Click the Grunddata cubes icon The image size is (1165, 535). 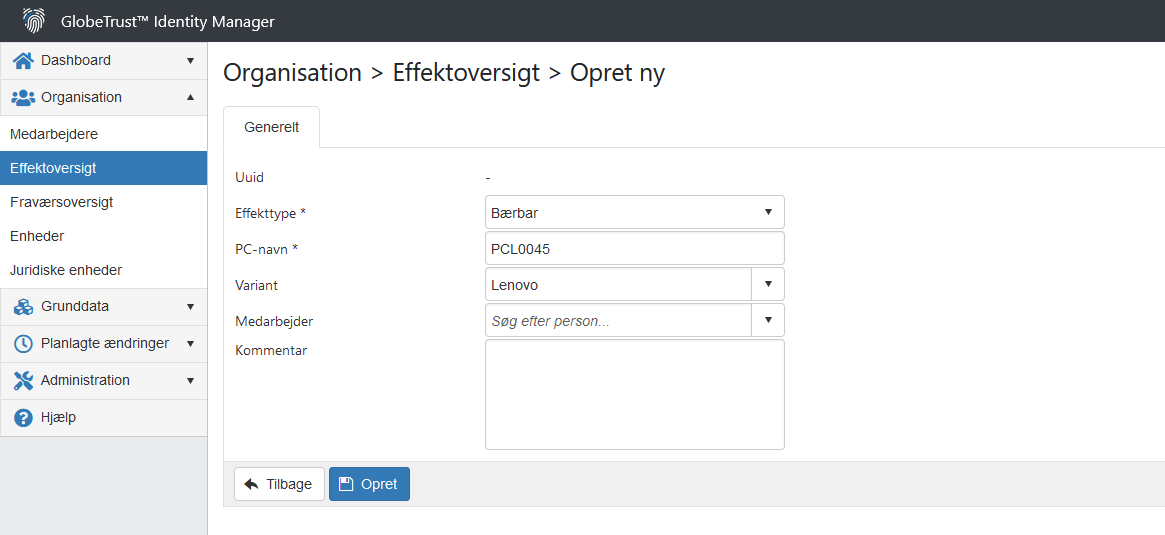[24, 306]
